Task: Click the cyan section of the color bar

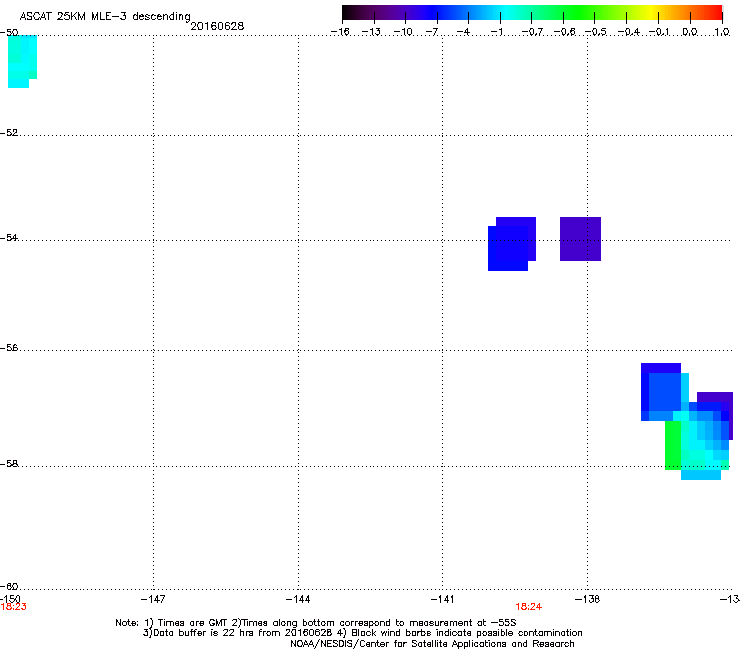Action: pos(507,13)
